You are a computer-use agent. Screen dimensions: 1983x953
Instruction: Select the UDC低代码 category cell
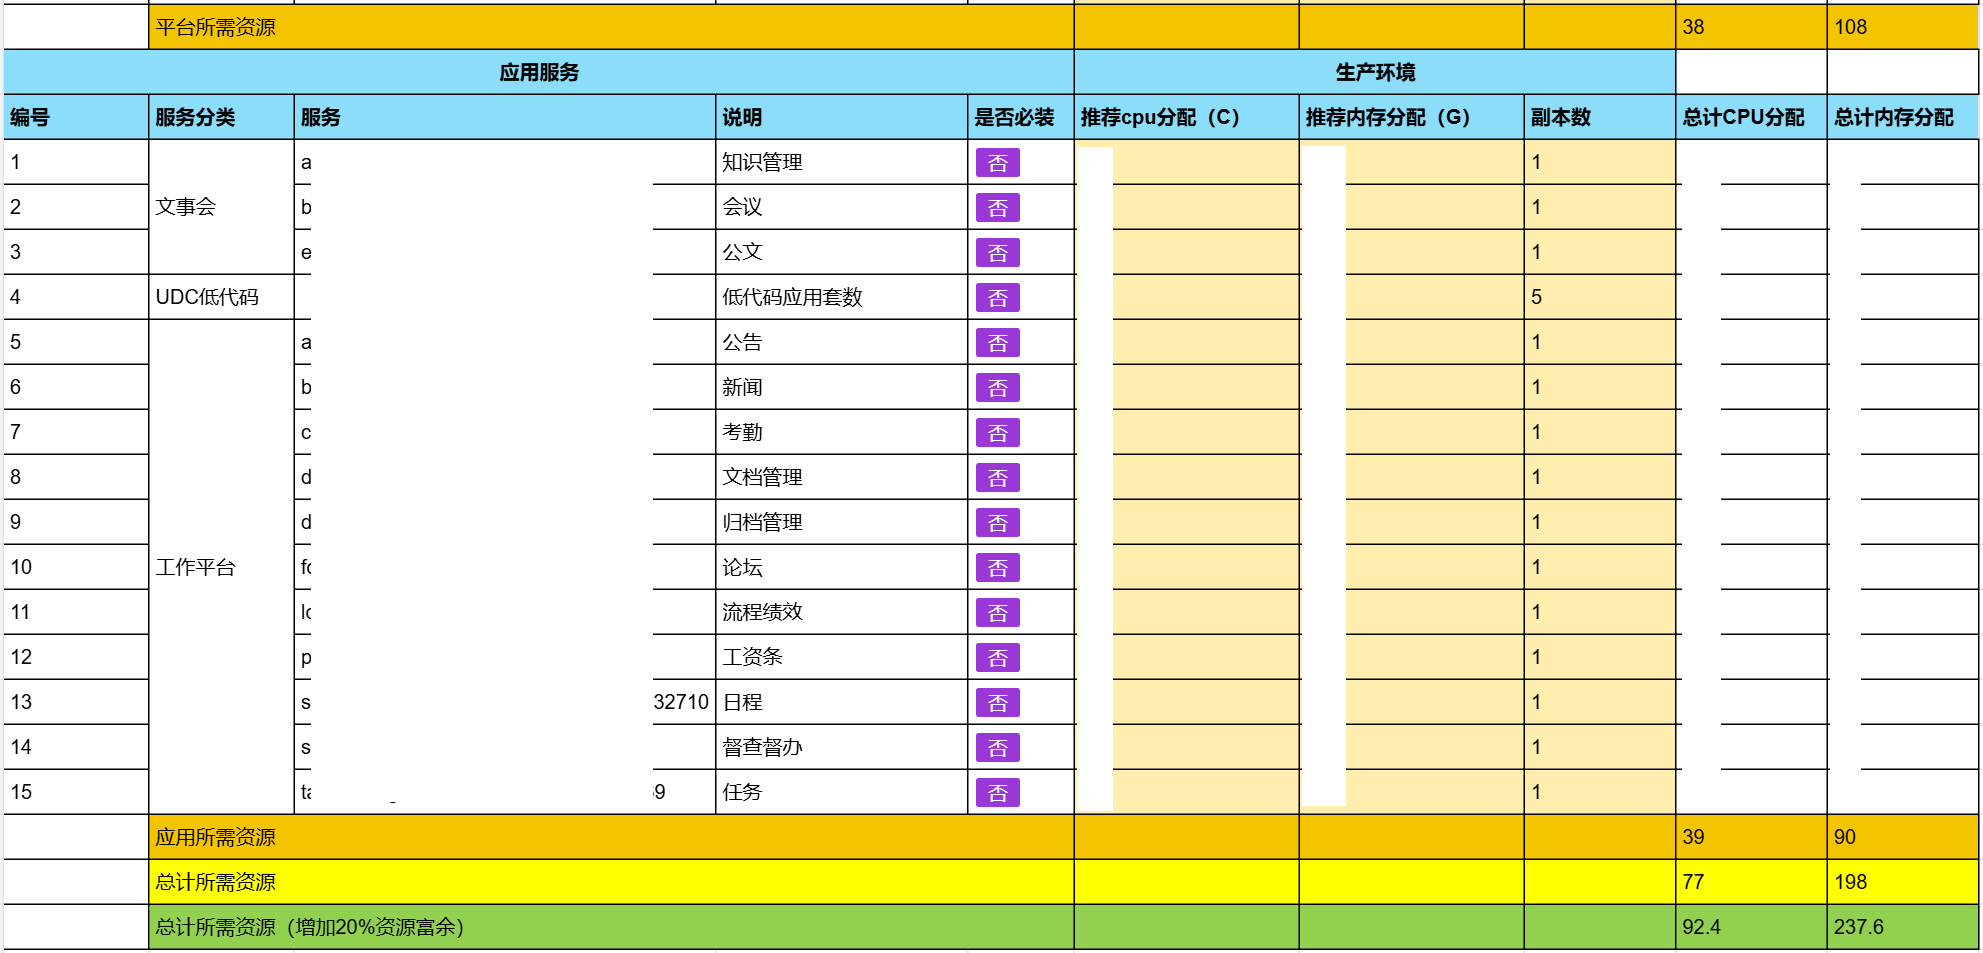(x=221, y=297)
